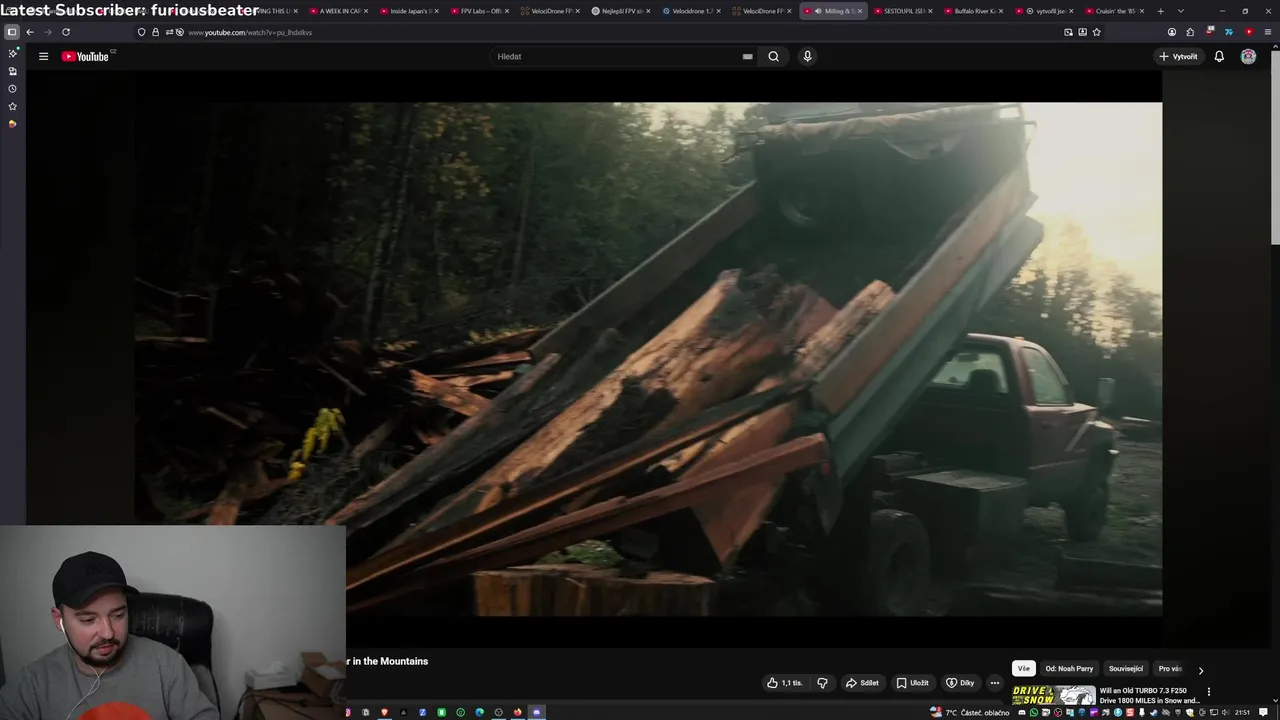This screenshot has width=1280, height=720.
Task: Click the Díky thanks button
Action: pos(960,683)
